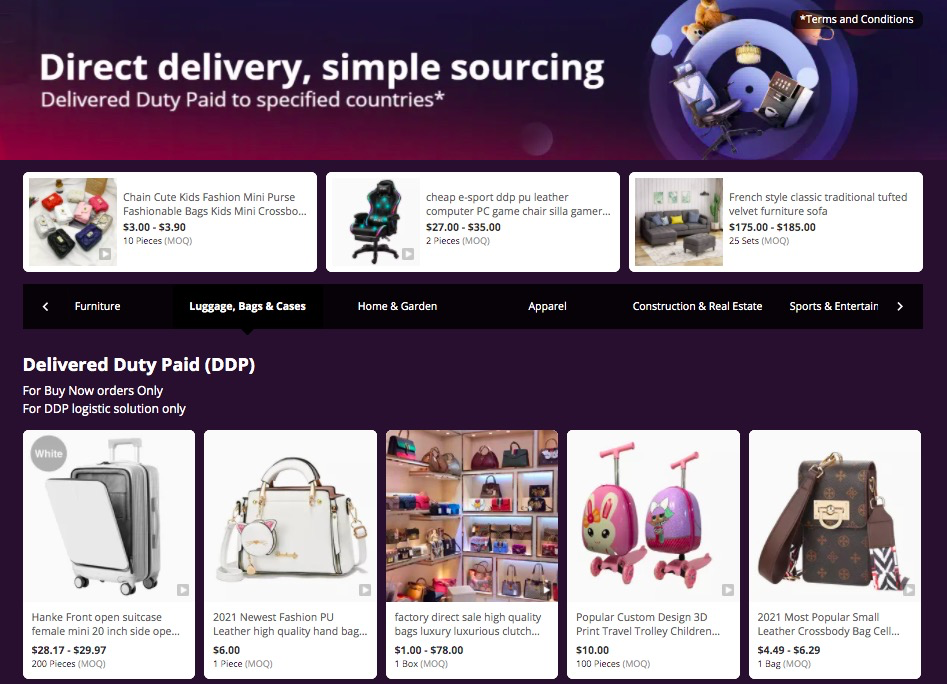
Task: Play video icon on kids mini purse thumbnail
Action: pos(105,254)
